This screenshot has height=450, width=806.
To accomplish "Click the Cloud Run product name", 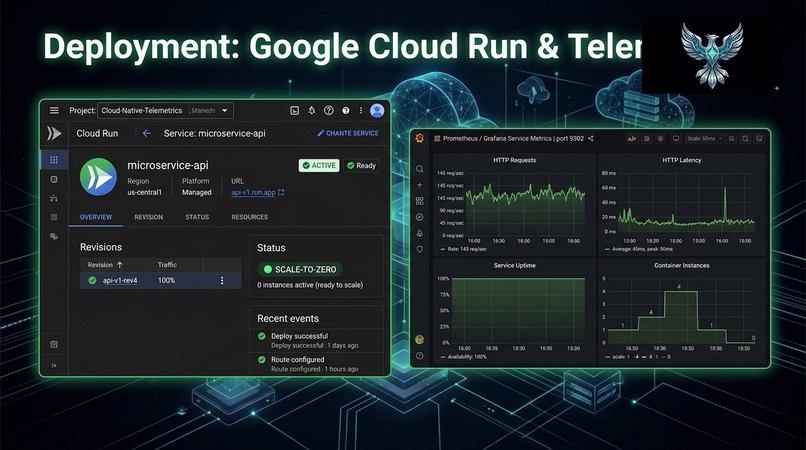I will click(97, 133).
